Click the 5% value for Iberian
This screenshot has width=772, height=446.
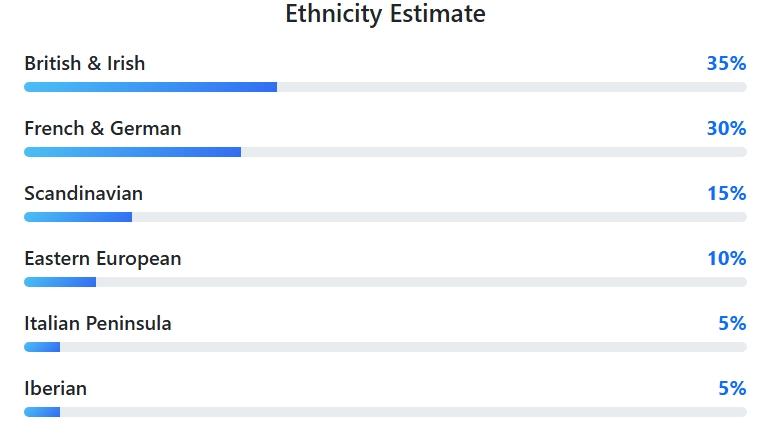(x=732, y=388)
